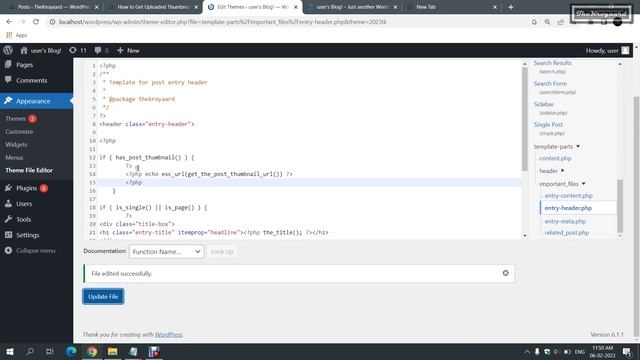Open Customize submenu item
Screen dimensions: 640x360
19,131
